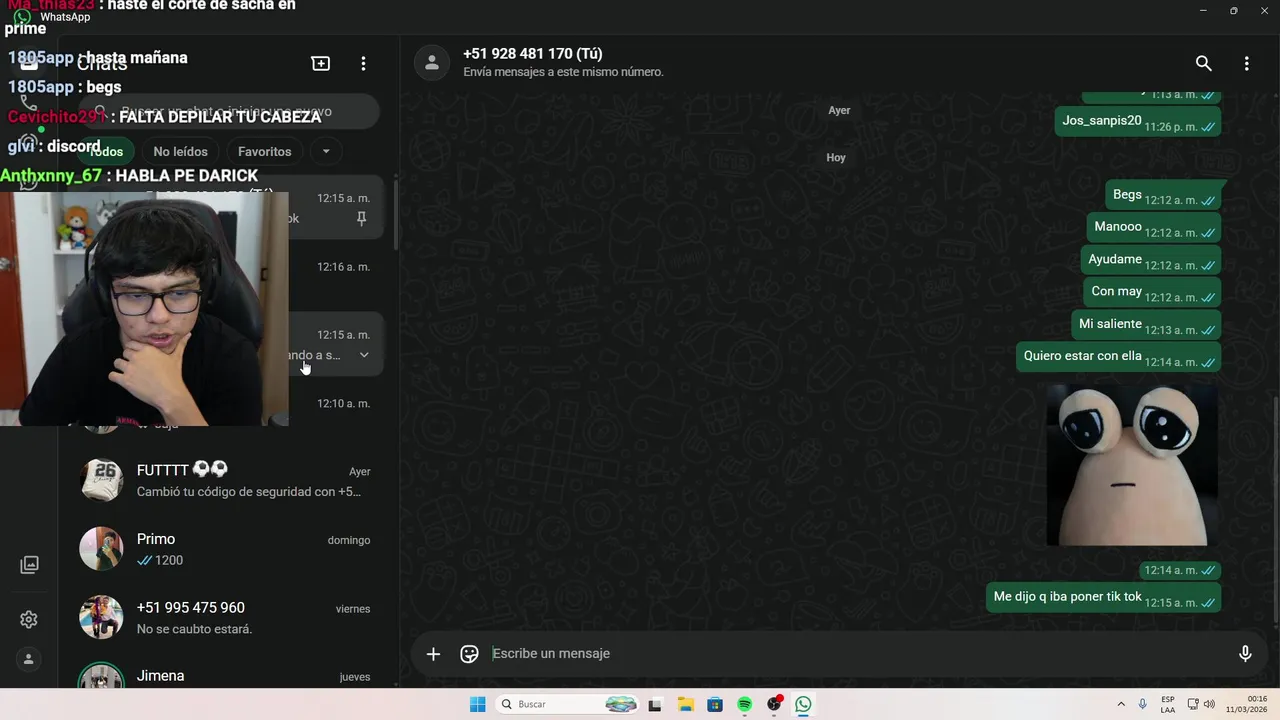The width and height of the screenshot is (1280, 720).
Task: Select the message 'Manooo'
Action: [1154, 227]
